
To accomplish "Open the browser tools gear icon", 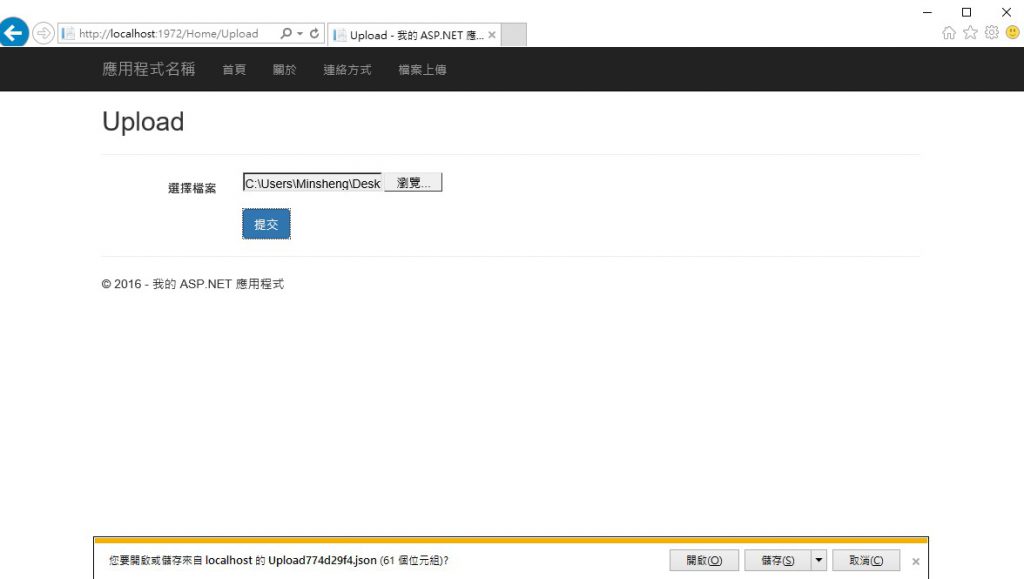I will point(991,33).
